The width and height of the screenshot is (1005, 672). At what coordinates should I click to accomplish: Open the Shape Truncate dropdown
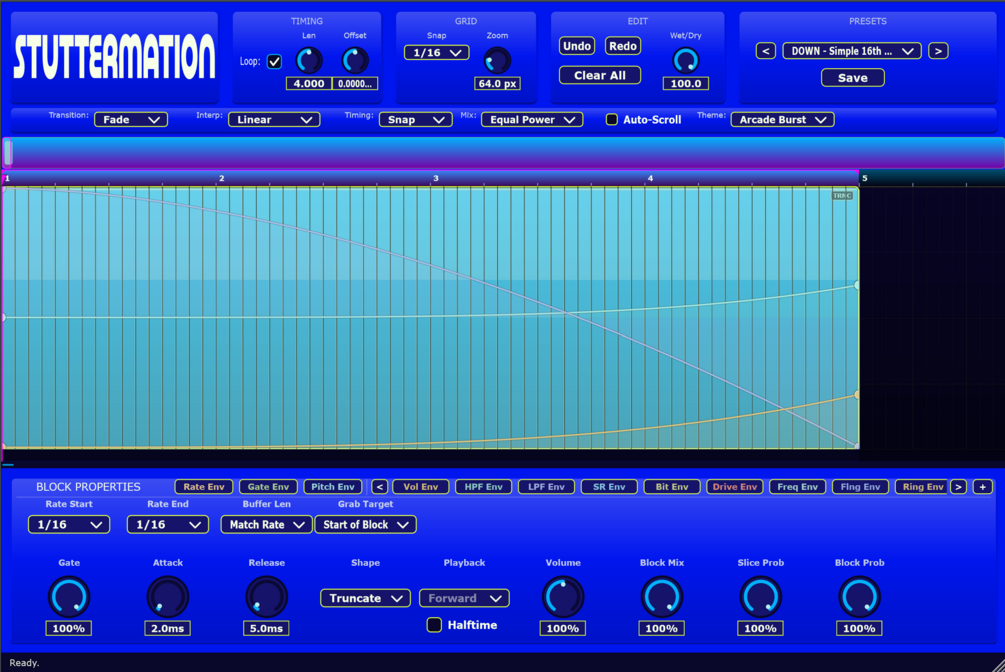(365, 598)
